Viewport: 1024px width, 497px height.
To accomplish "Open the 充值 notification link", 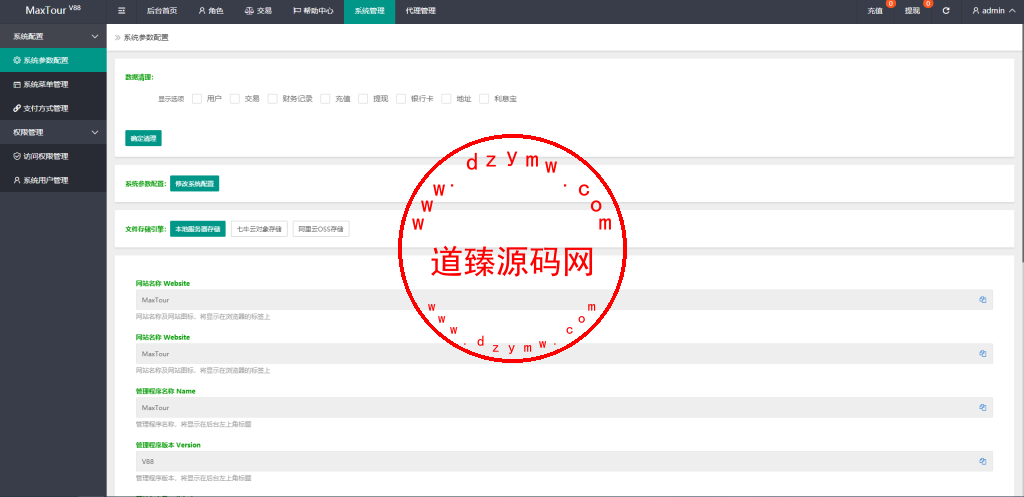I will tap(875, 11).
